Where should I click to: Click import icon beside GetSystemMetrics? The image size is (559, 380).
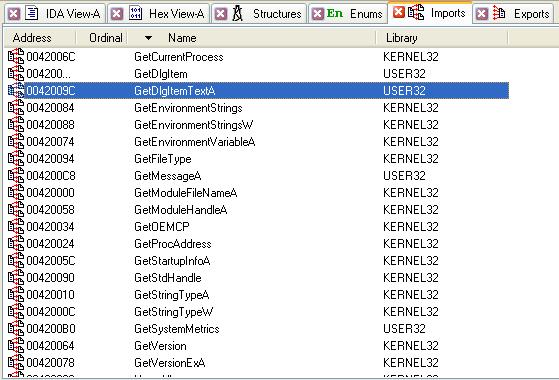coord(16,329)
